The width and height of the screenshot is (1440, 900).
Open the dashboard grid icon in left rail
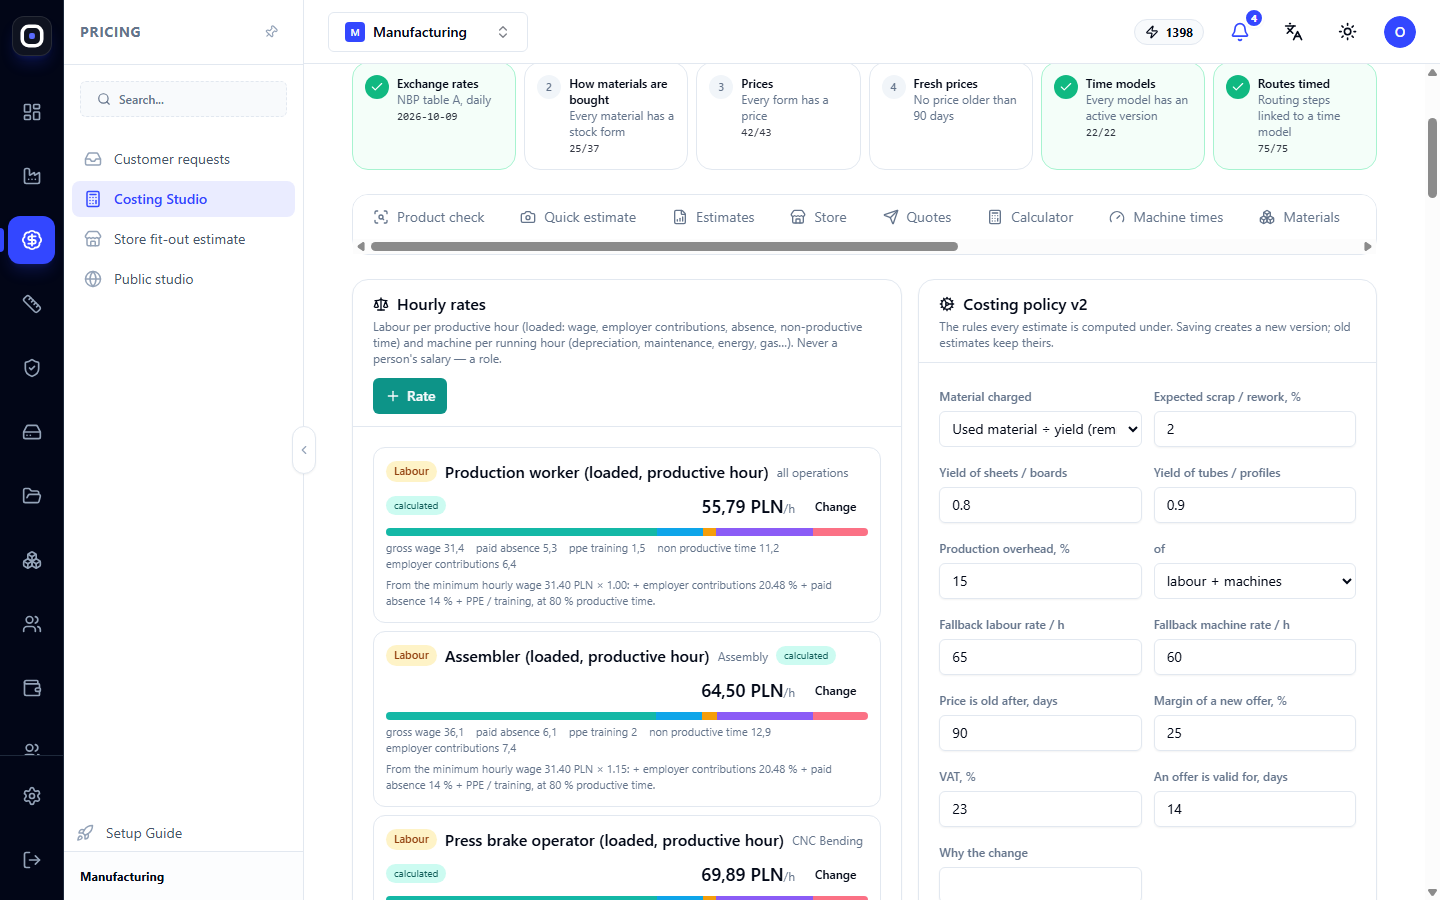coord(32,112)
